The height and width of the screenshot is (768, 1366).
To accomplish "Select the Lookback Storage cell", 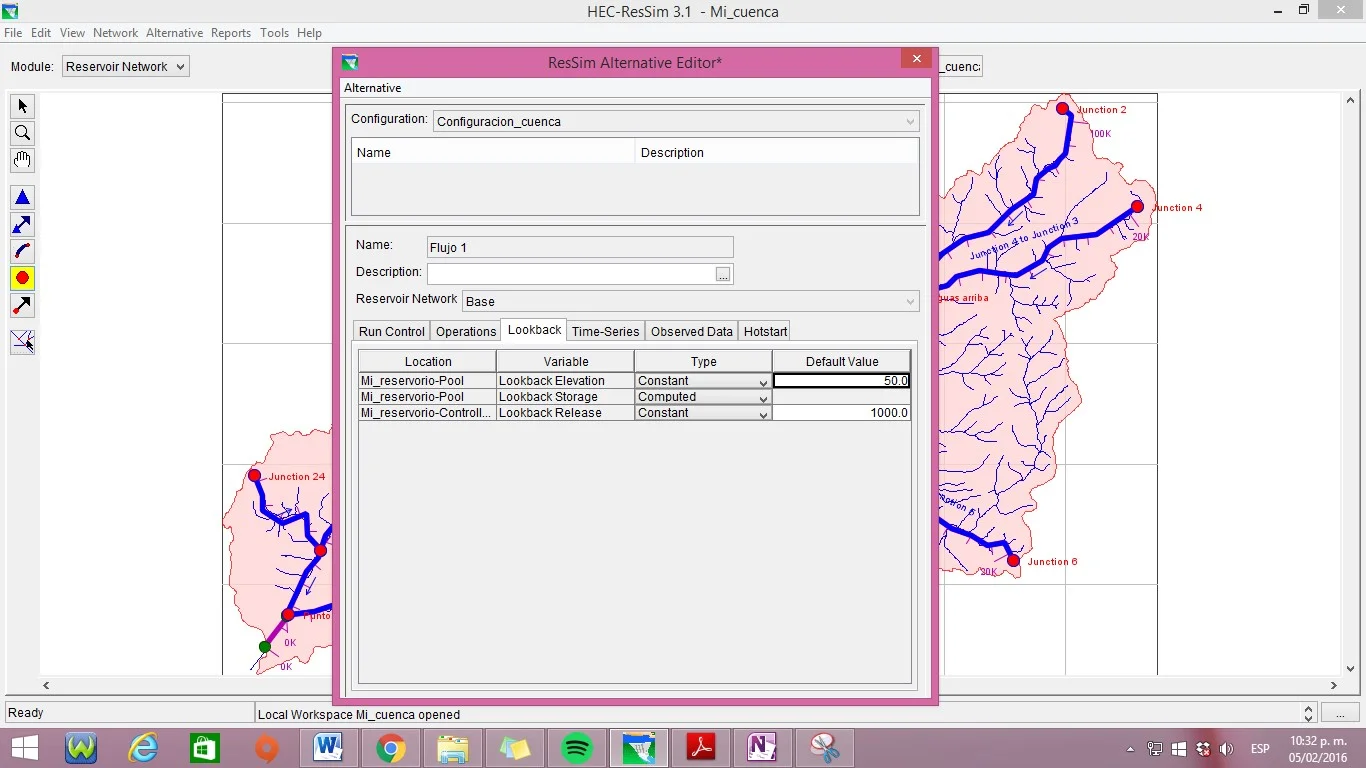I will coord(565,397).
